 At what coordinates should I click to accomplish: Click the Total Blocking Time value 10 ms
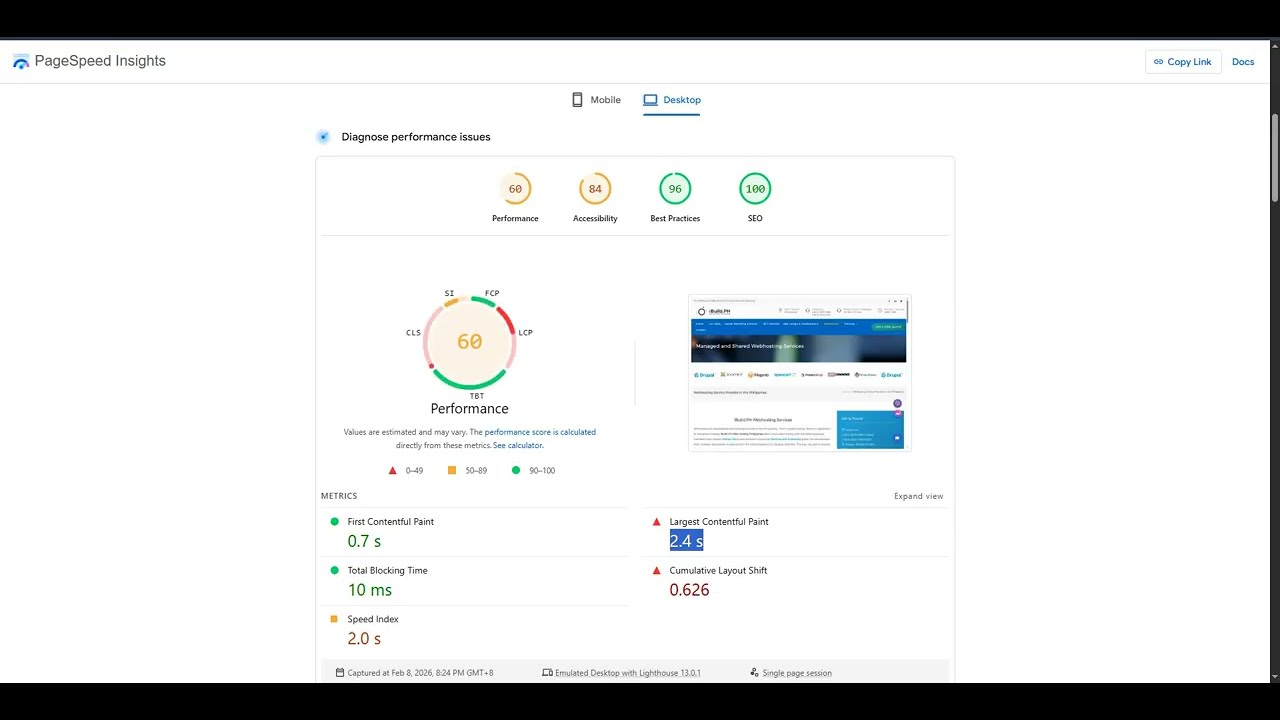click(x=370, y=590)
